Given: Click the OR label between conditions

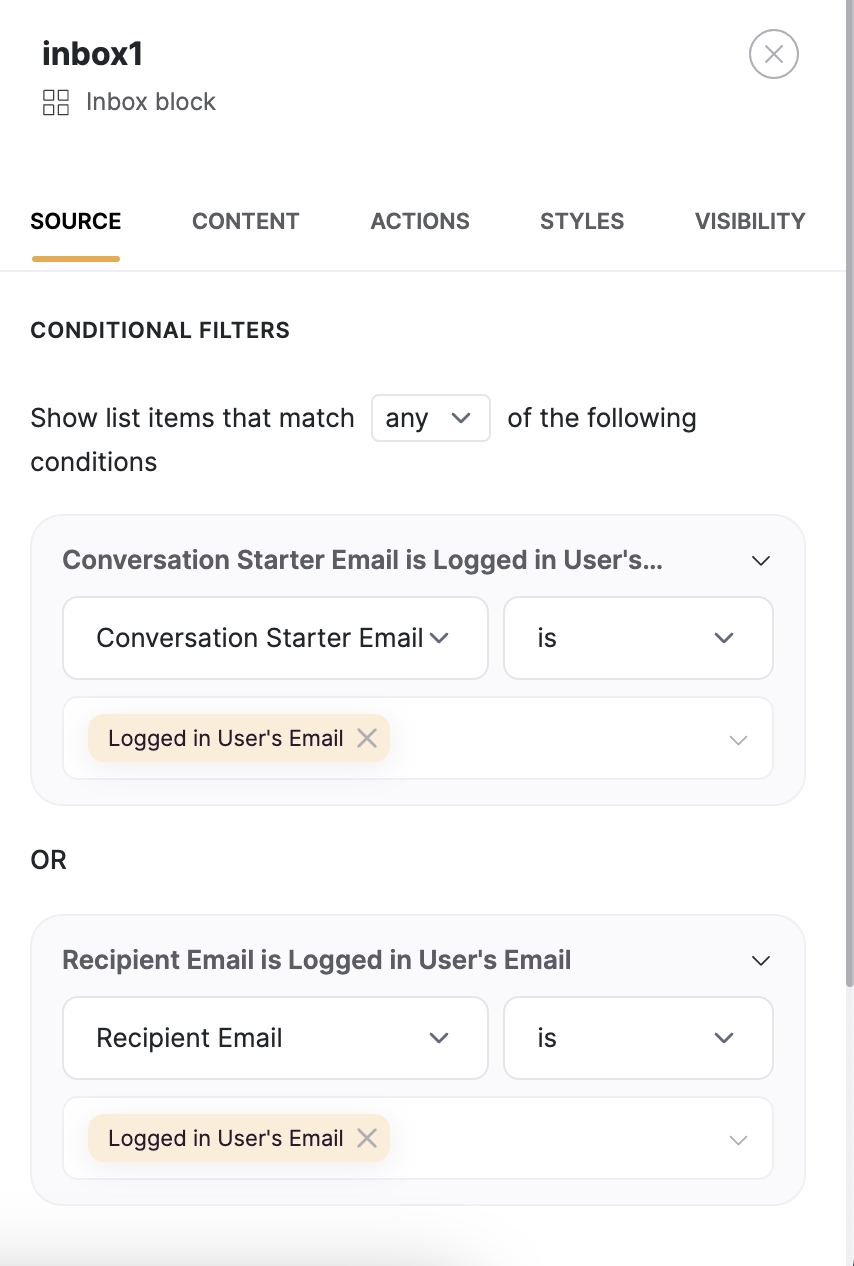Looking at the screenshot, I should [46, 860].
